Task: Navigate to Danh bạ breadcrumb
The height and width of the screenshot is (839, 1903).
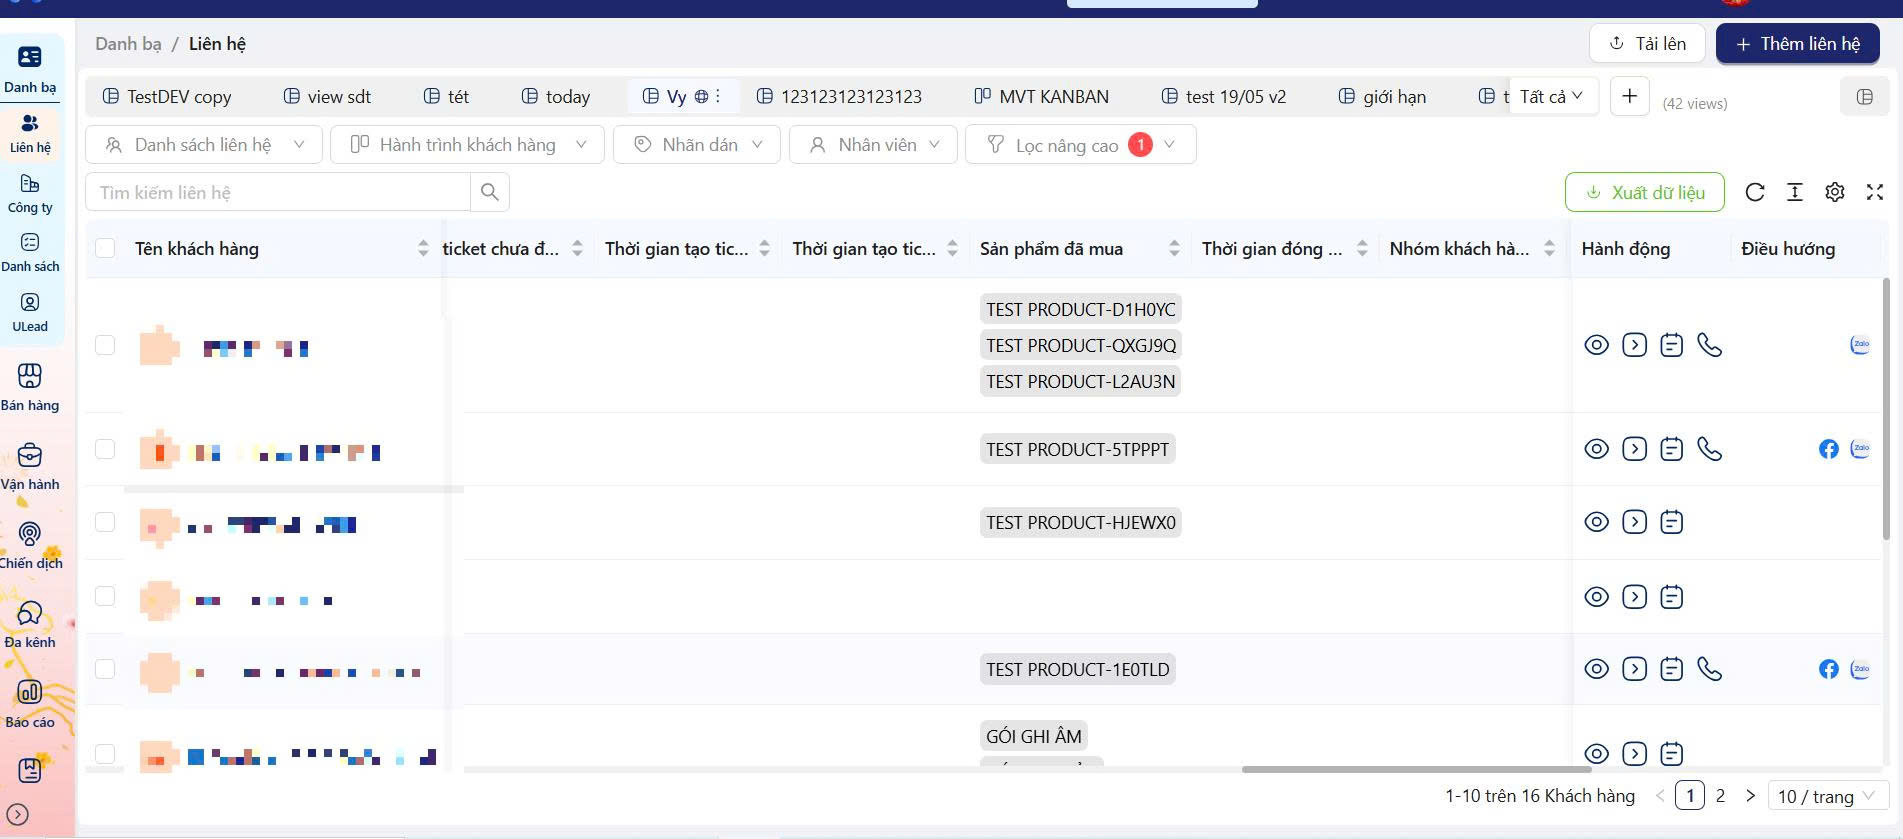Action: coord(128,43)
